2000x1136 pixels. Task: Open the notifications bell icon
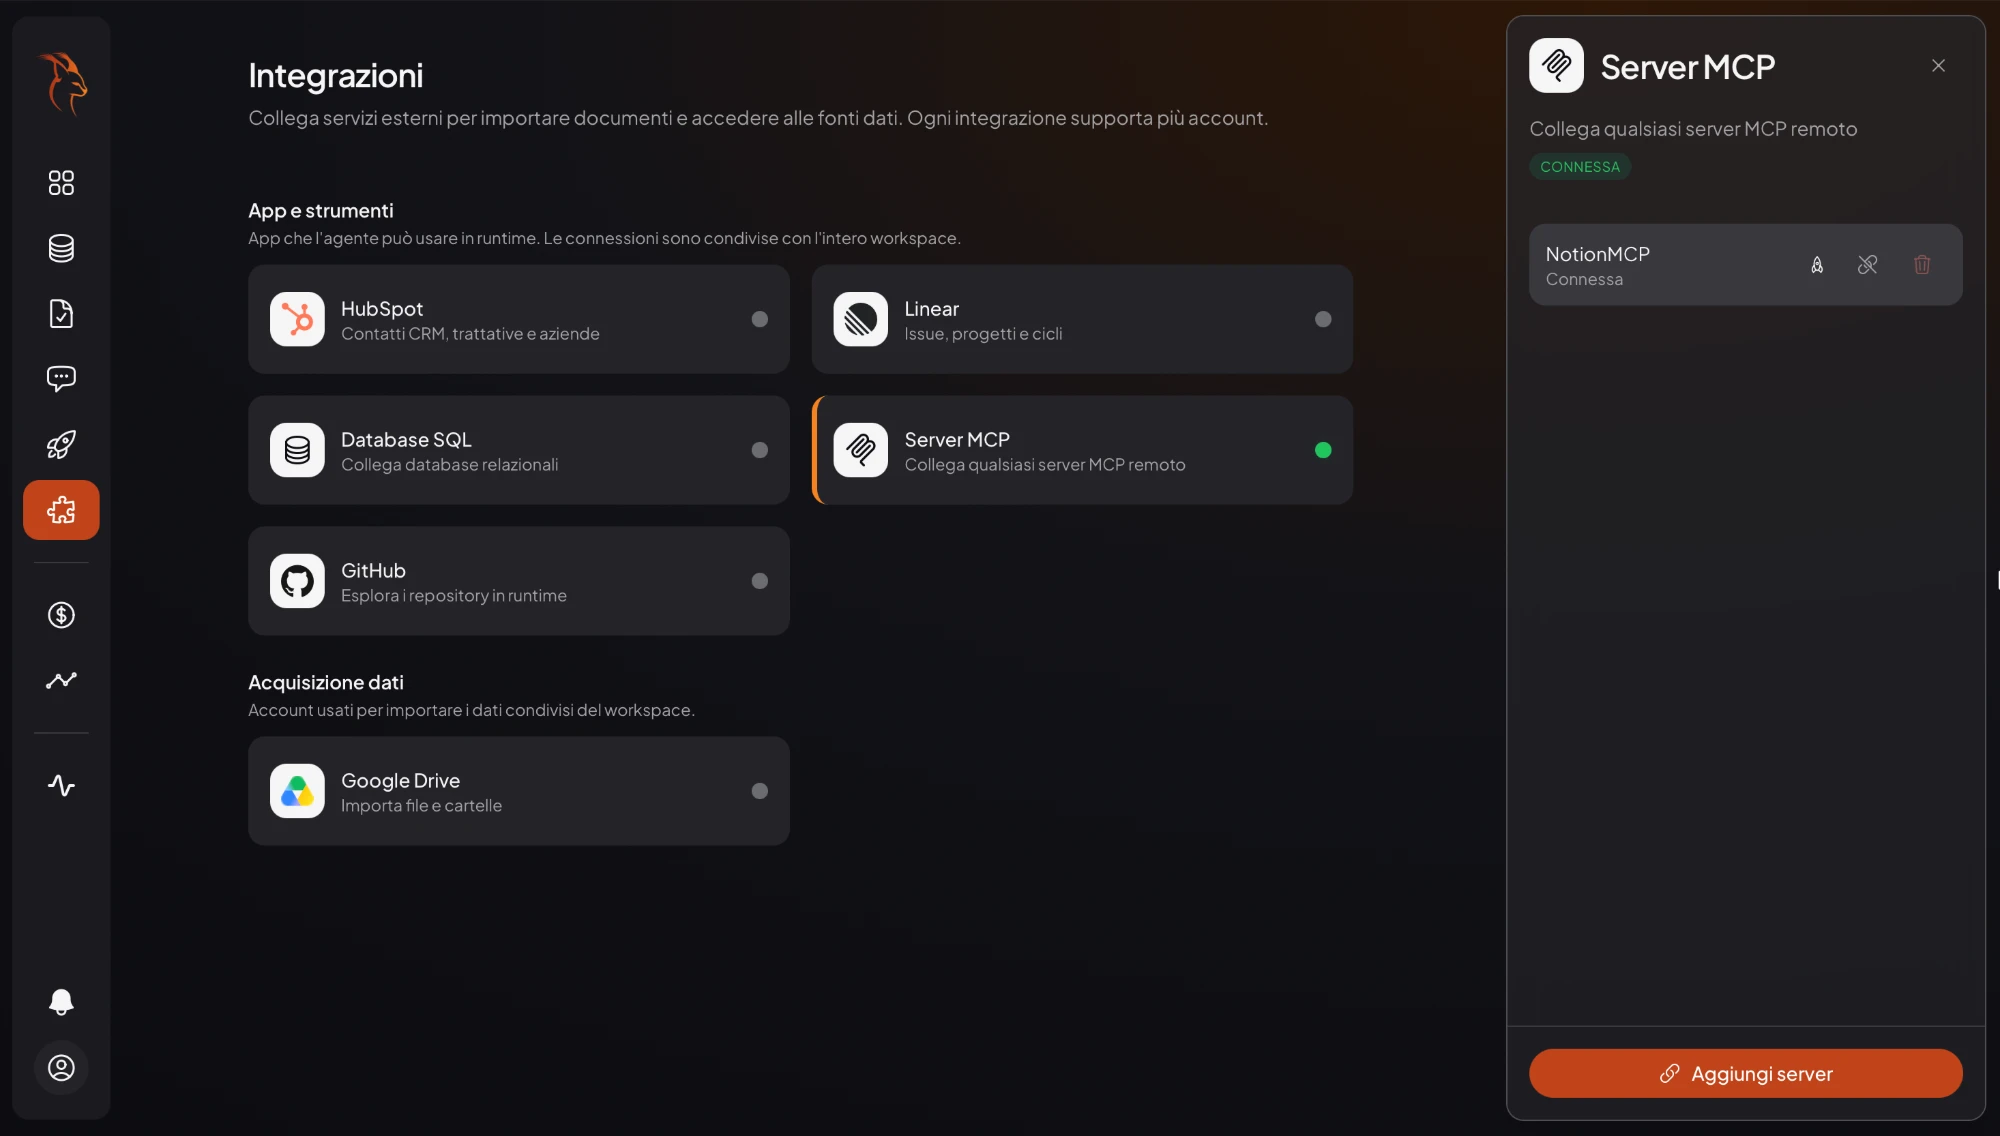click(x=61, y=1002)
